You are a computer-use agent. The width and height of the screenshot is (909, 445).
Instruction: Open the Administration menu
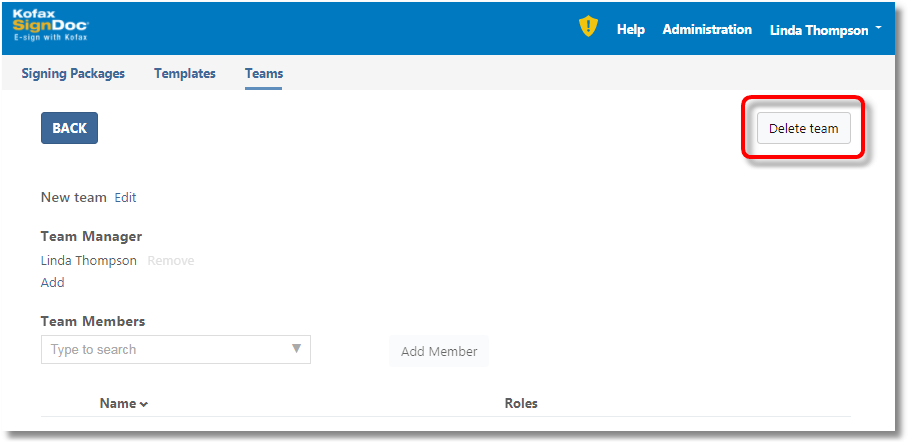(706, 30)
